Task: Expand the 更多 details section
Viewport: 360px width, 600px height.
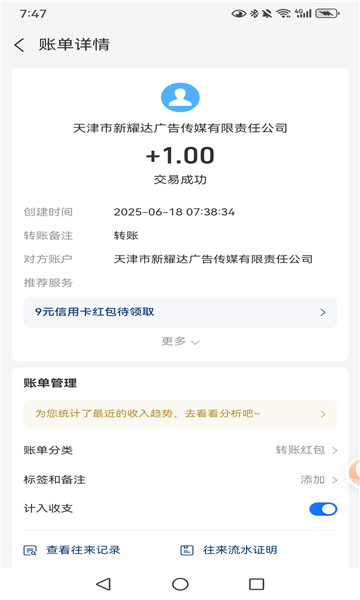Action: (180, 341)
